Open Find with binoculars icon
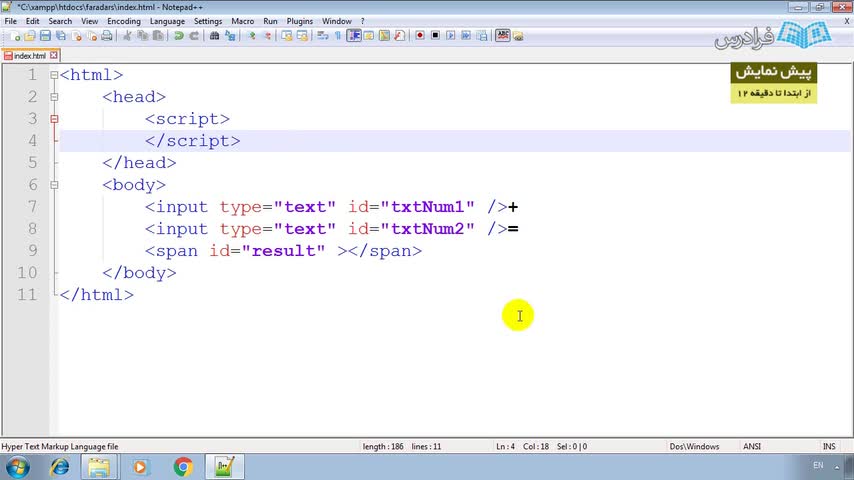Viewport: 854px width, 480px height. pos(214,36)
